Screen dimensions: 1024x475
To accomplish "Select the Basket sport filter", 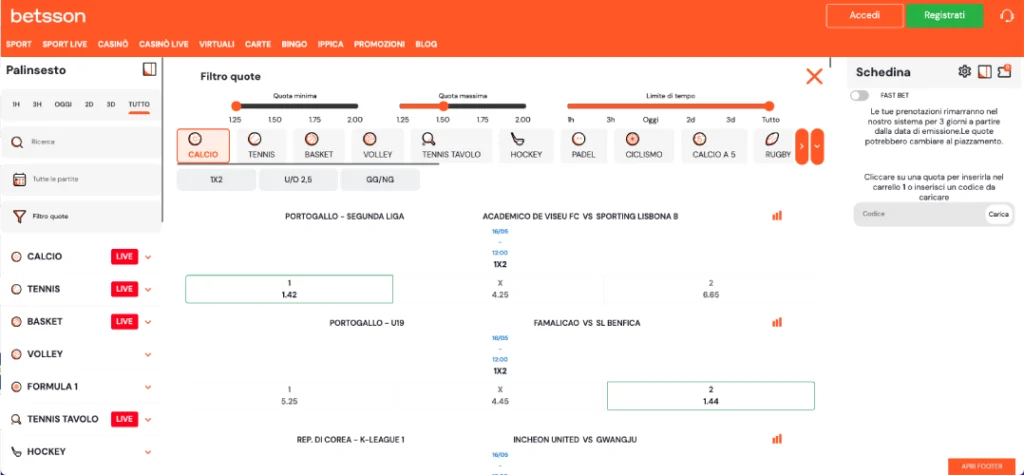I will tap(319, 146).
